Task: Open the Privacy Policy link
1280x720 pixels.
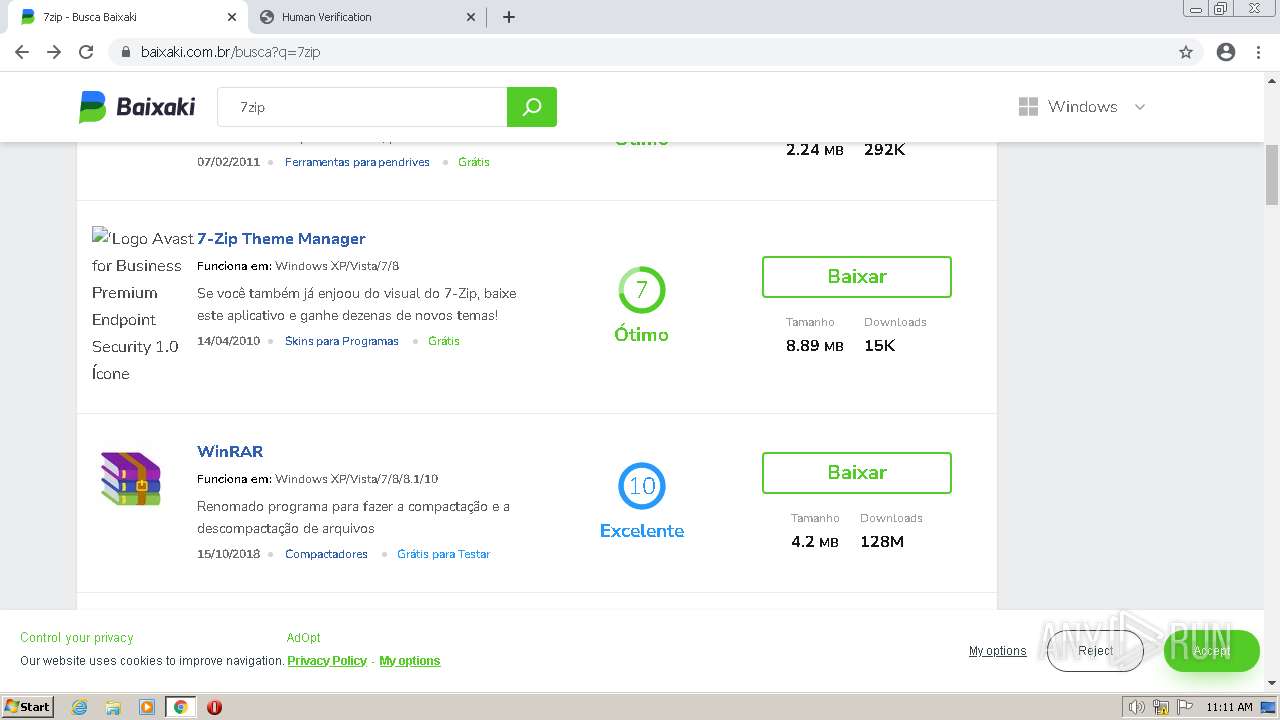Action: pos(327,661)
